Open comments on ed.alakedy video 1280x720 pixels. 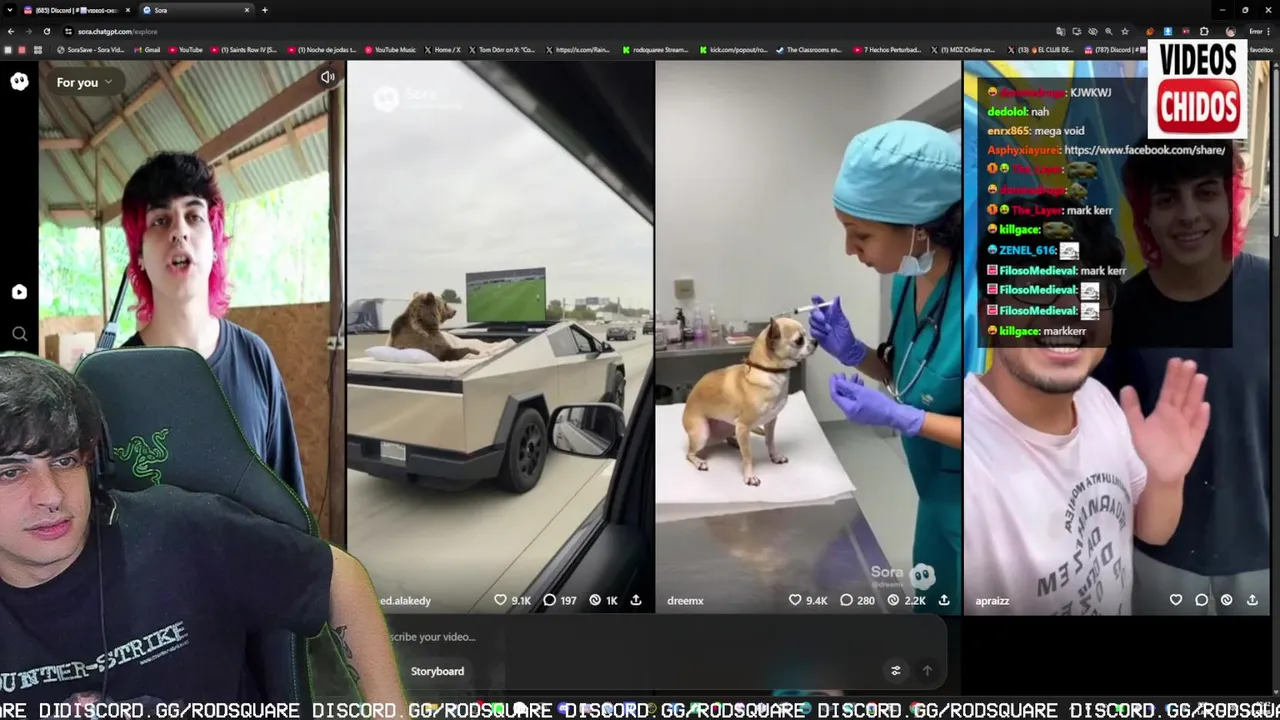pos(549,600)
